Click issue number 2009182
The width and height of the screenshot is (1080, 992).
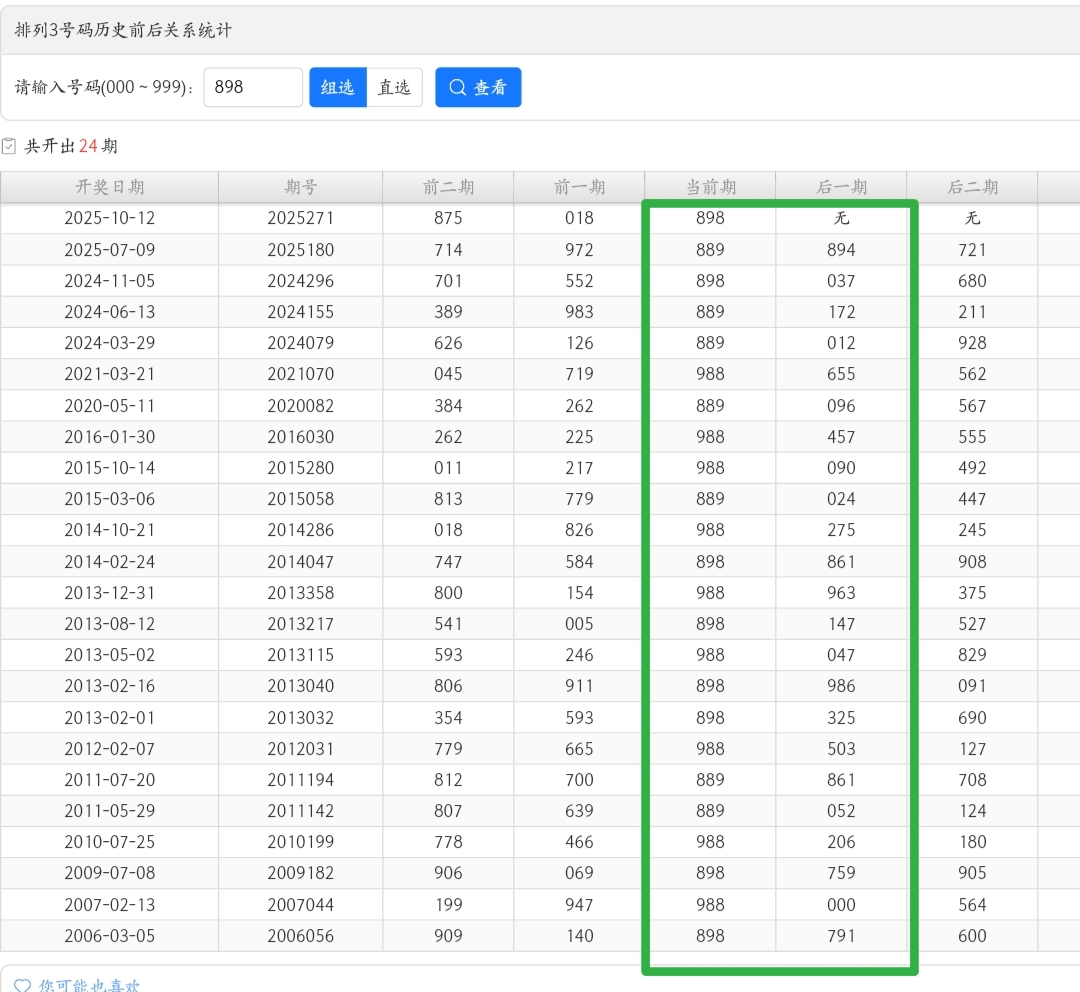(x=300, y=873)
